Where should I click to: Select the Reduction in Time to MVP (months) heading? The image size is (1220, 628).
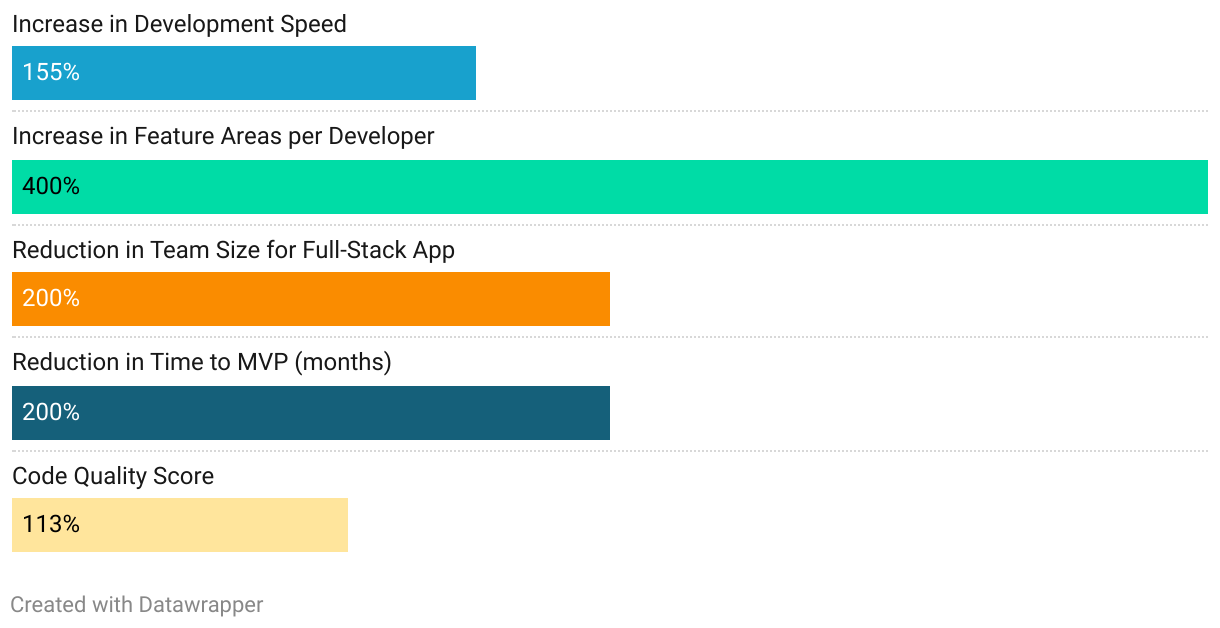click(202, 363)
